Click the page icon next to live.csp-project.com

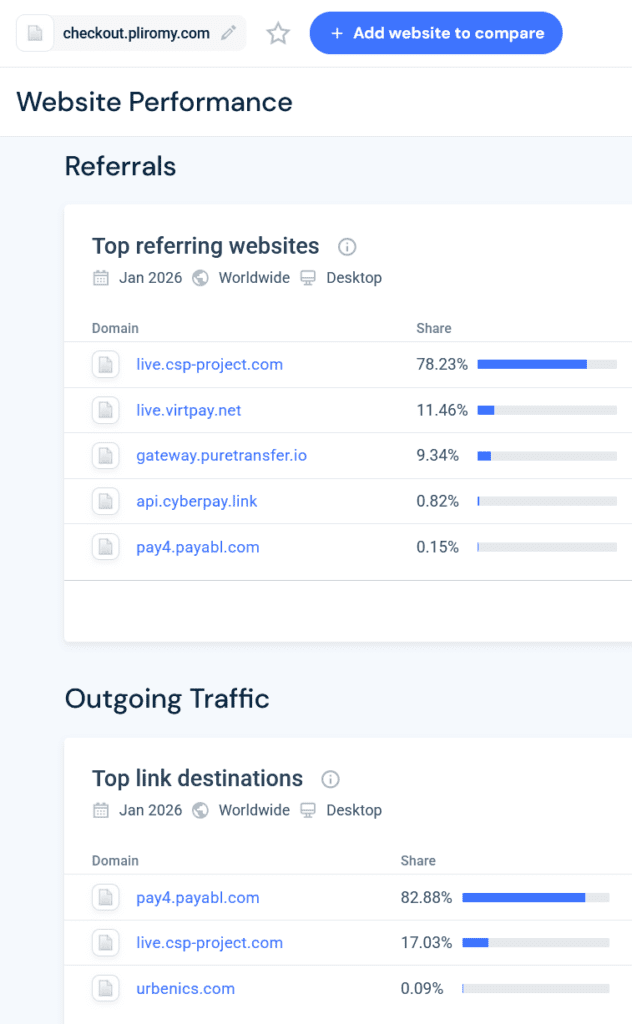(105, 364)
